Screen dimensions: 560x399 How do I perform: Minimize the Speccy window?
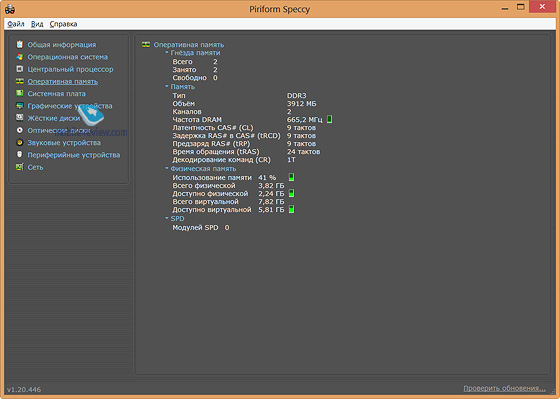pos(505,8)
